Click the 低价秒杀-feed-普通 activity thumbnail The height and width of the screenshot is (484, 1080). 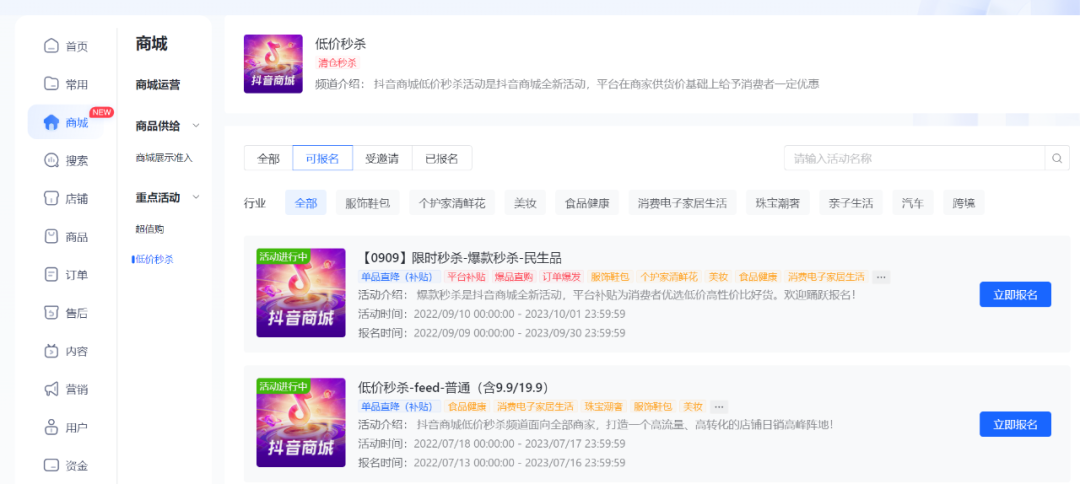[301, 423]
